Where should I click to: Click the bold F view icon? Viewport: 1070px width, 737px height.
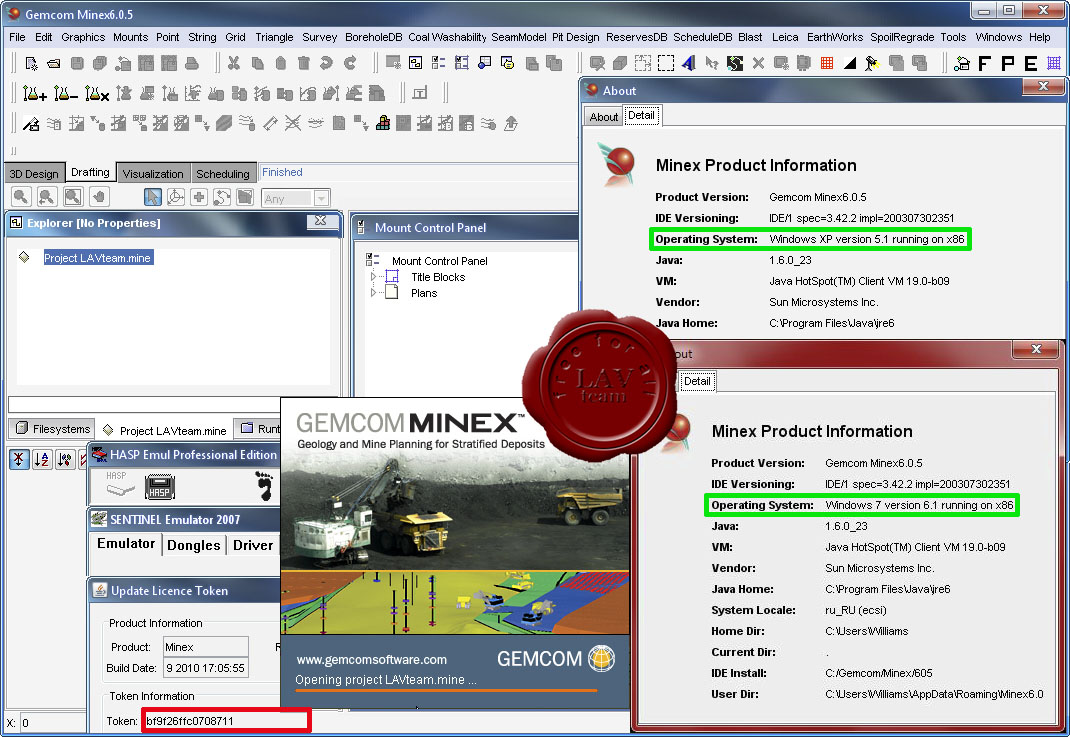985,63
